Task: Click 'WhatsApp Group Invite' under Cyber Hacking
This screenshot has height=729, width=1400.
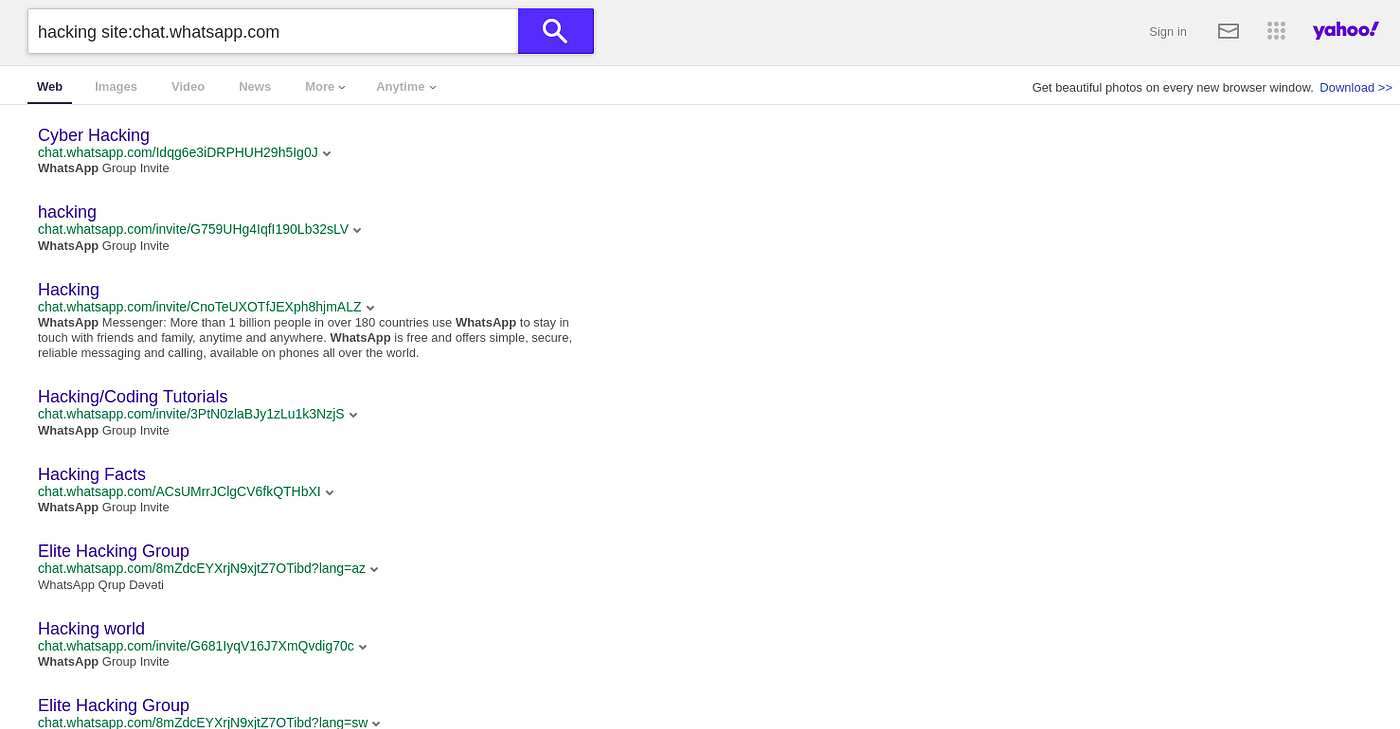Action: click(104, 168)
